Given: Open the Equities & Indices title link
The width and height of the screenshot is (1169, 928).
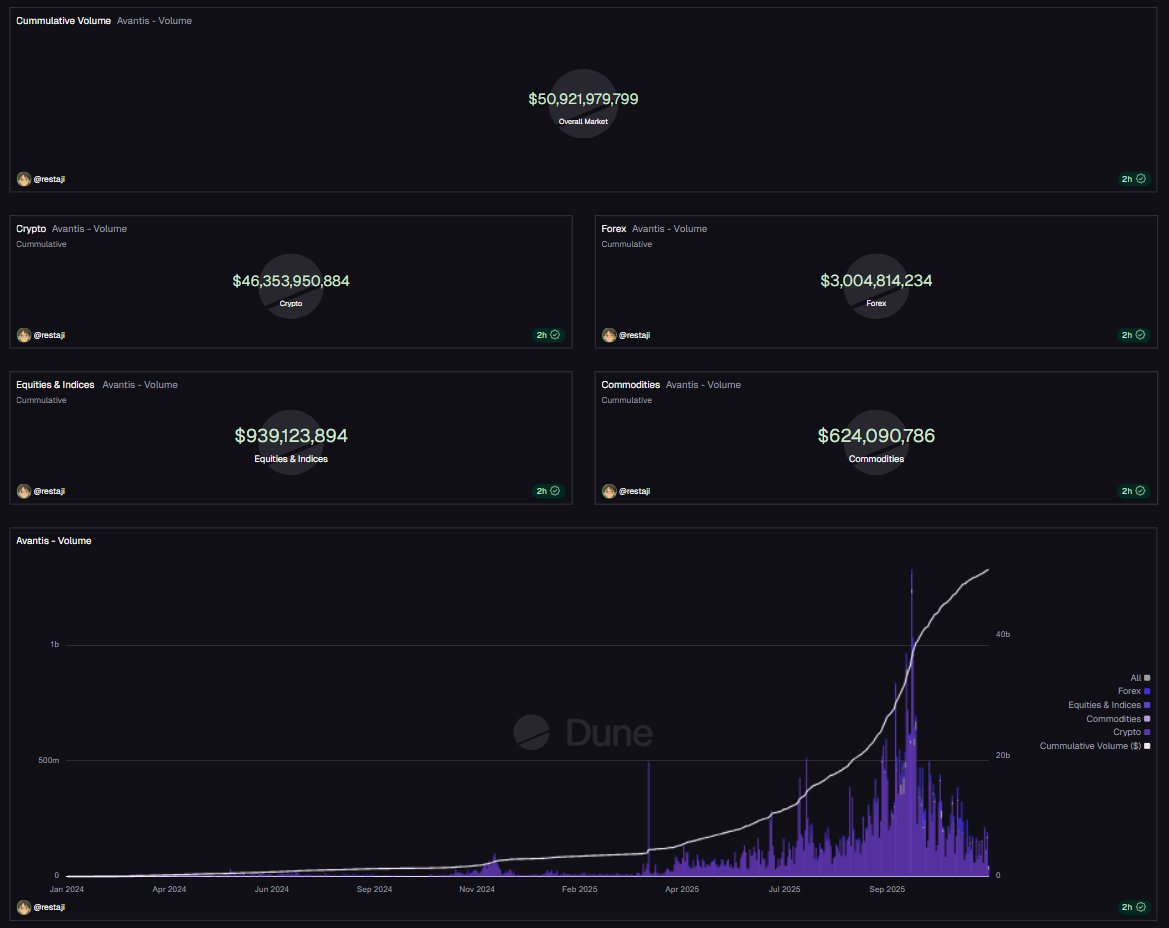Looking at the screenshot, I should pyautogui.click(x=55, y=385).
